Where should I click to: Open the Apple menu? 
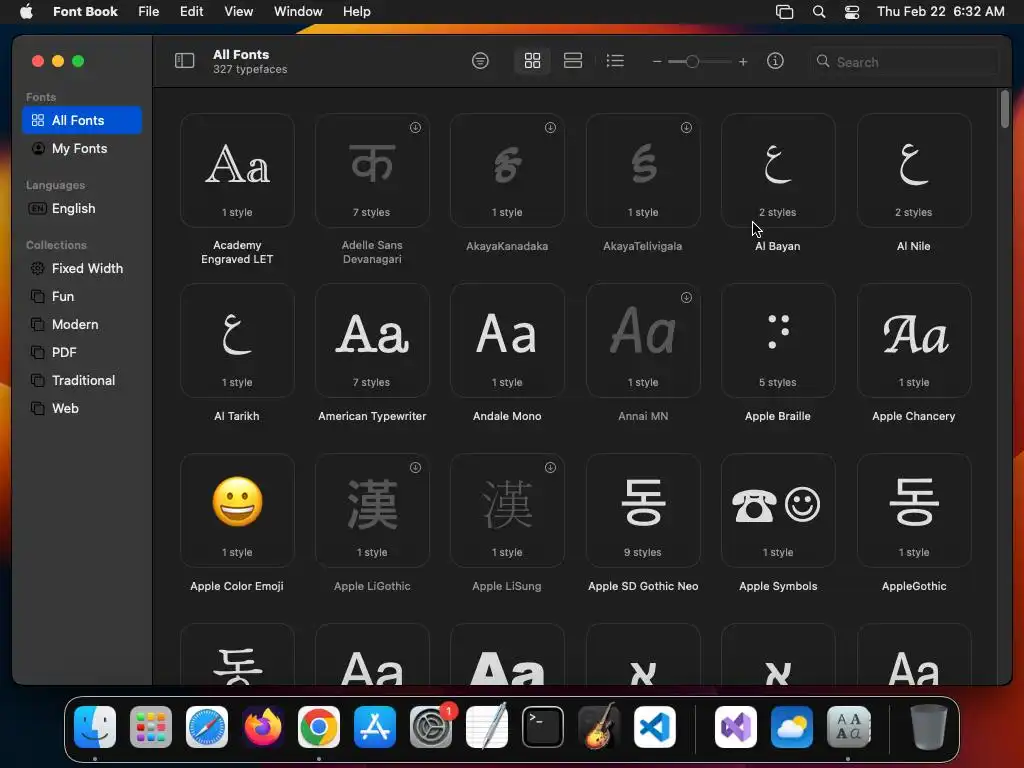tap(26, 11)
